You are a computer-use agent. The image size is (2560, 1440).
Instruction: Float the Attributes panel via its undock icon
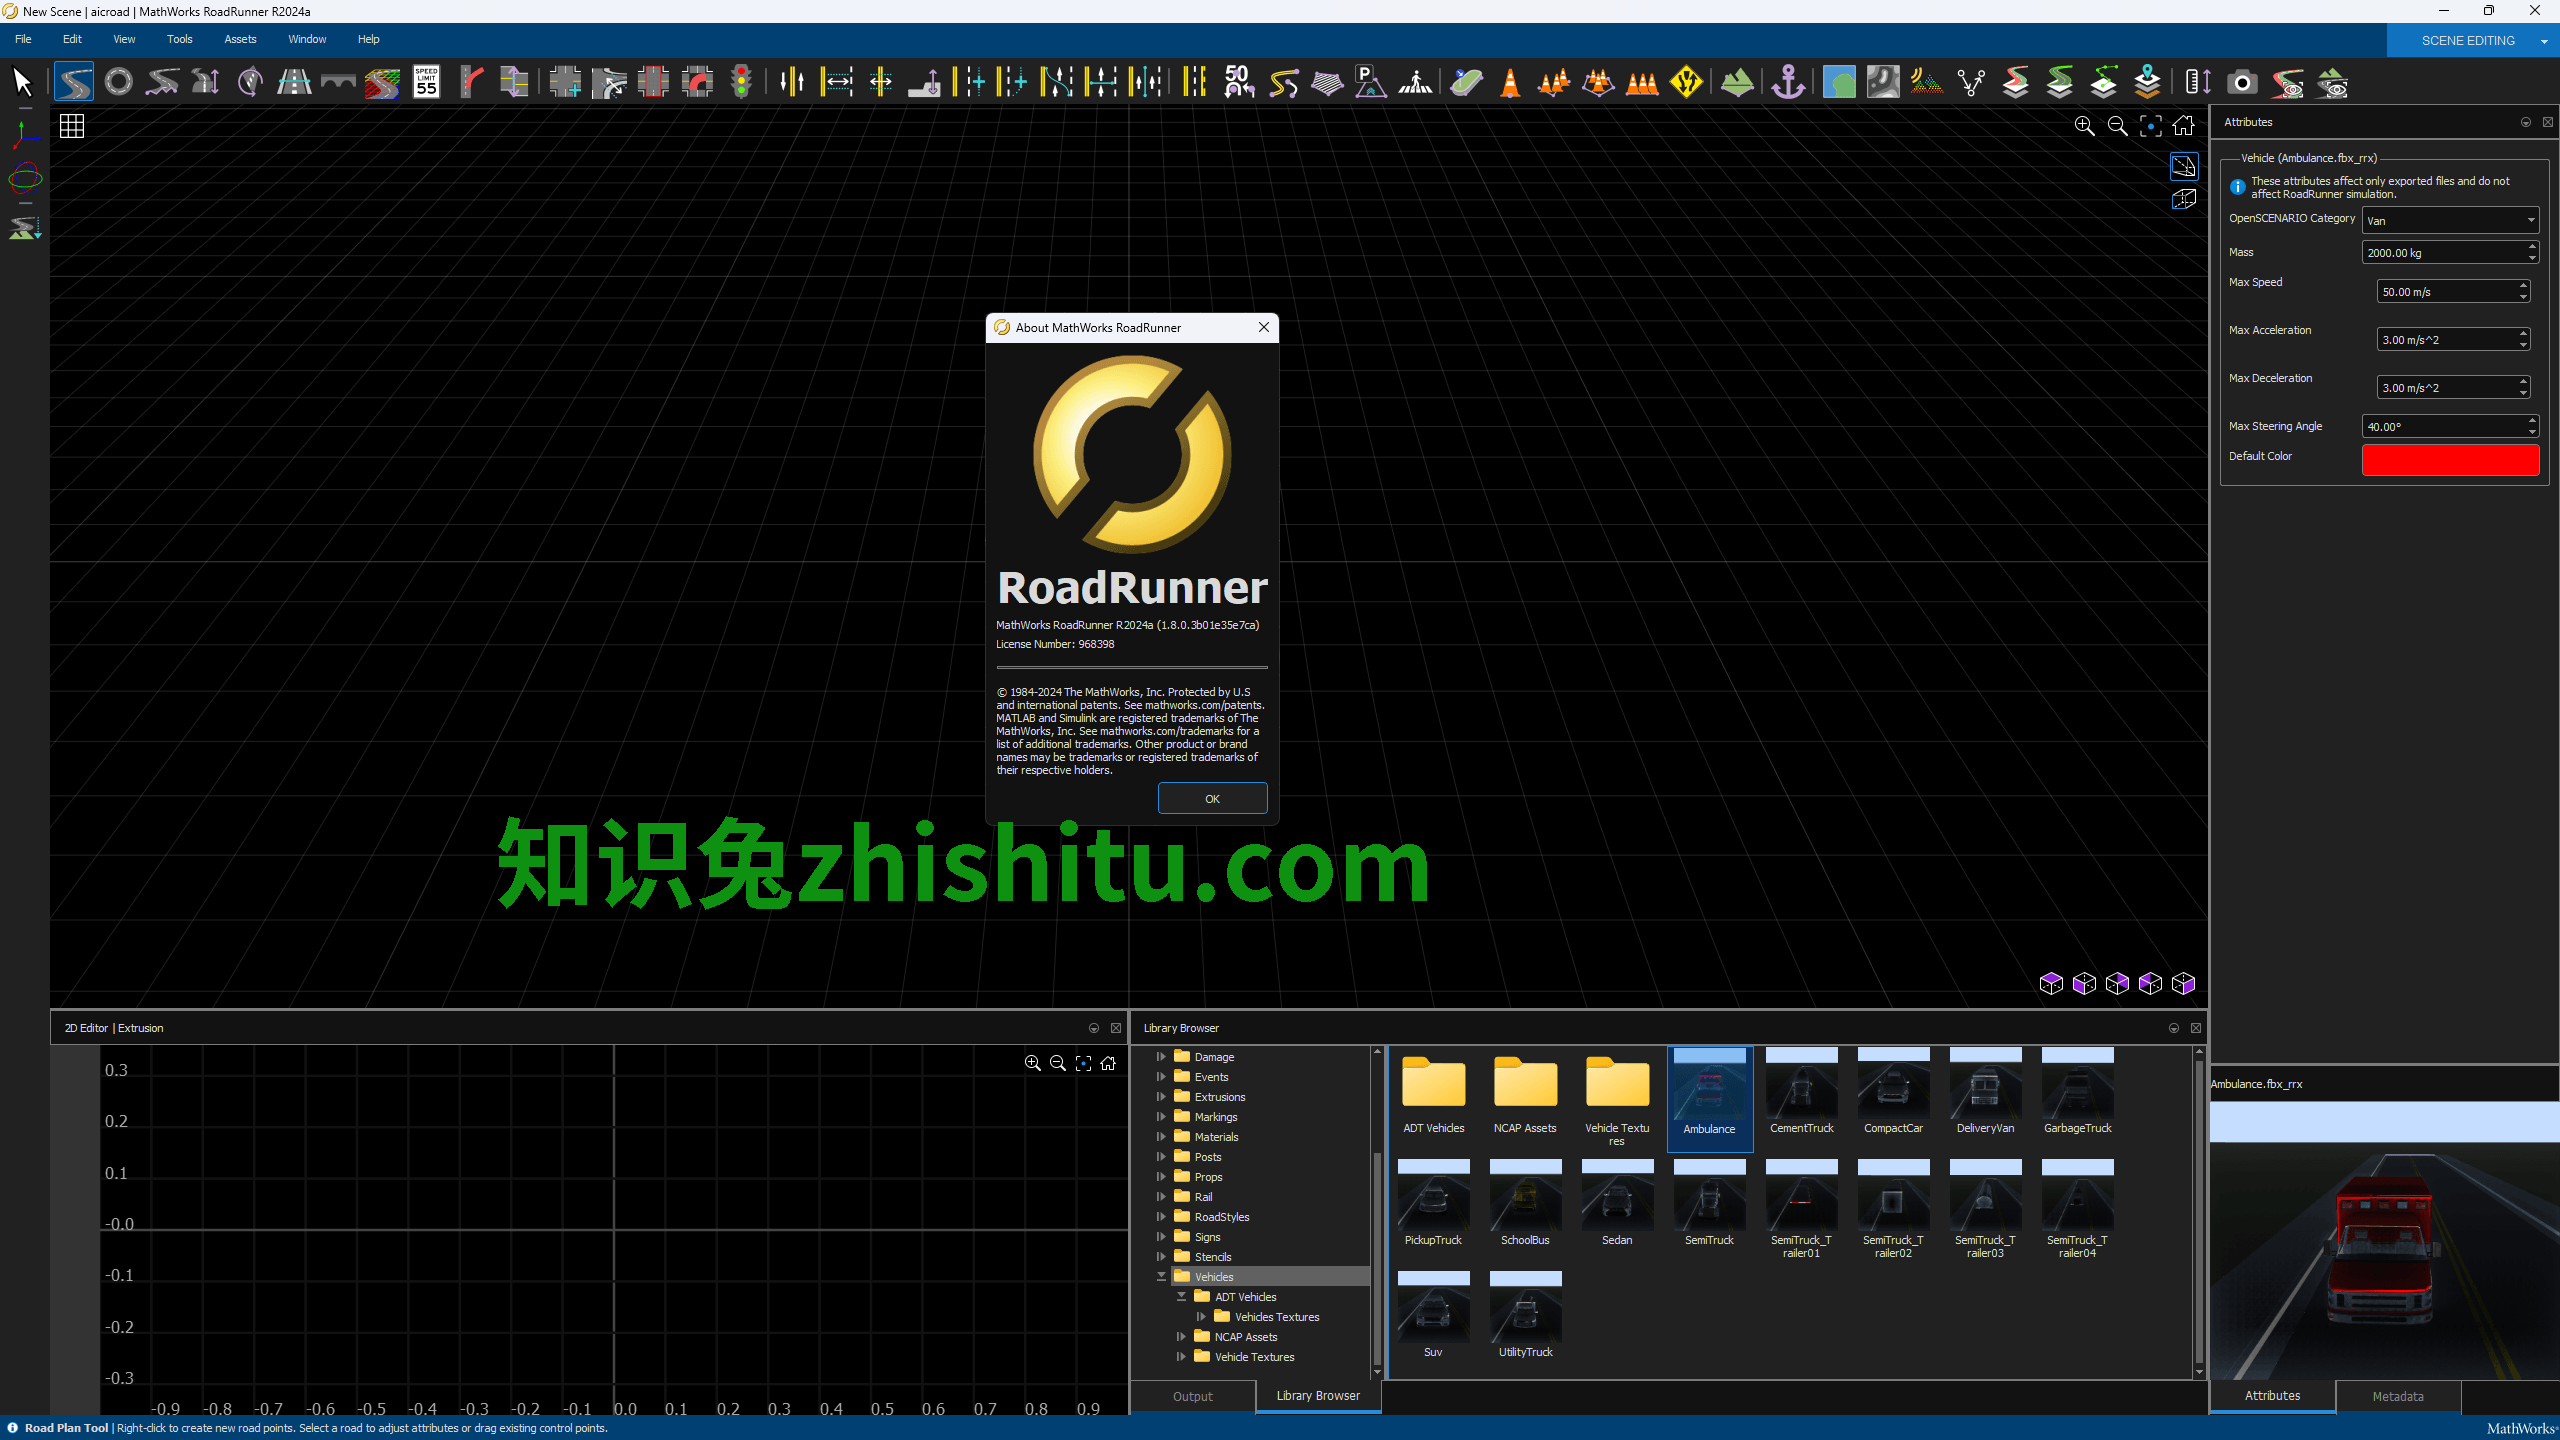(x=2526, y=122)
